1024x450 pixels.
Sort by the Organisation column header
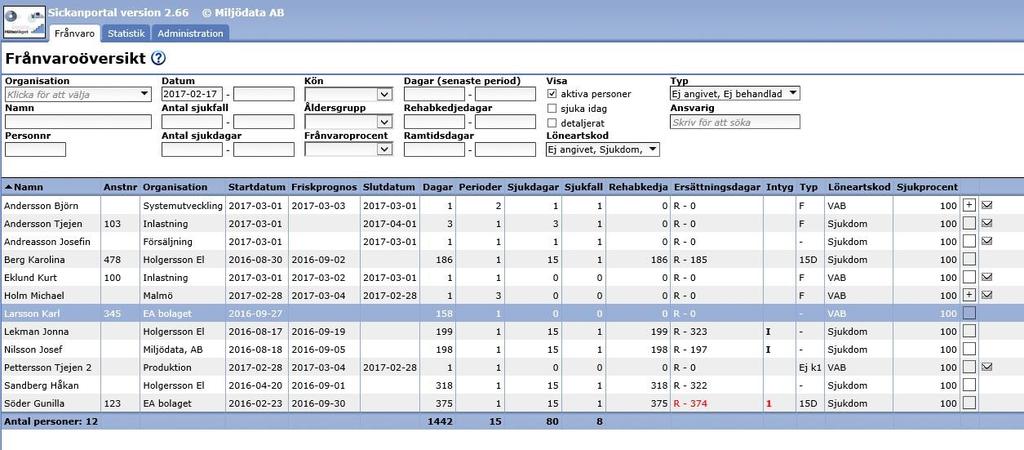(x=175, y=187)
